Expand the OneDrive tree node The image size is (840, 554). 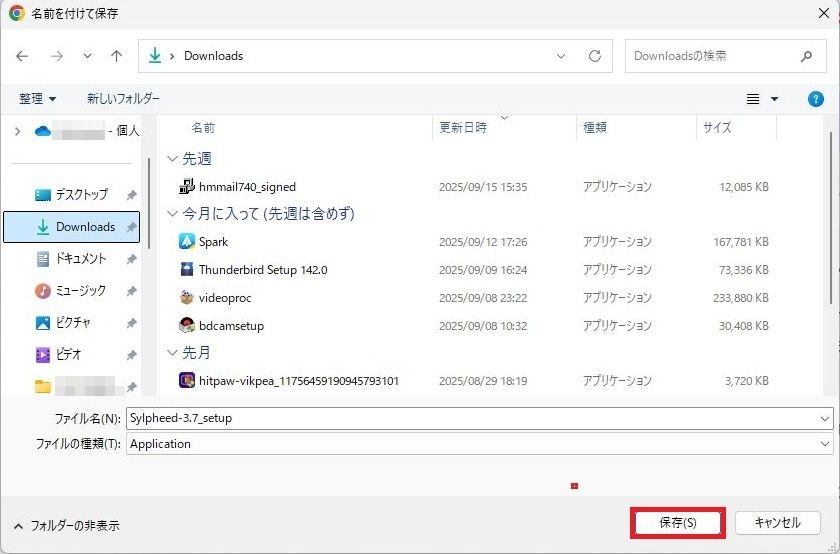17,131
